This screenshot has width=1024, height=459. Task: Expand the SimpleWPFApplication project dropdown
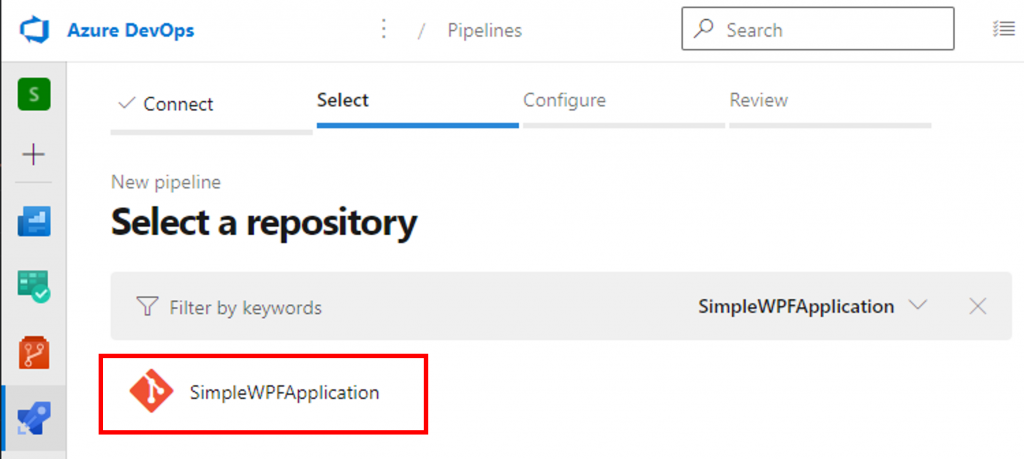click(917, 306)
